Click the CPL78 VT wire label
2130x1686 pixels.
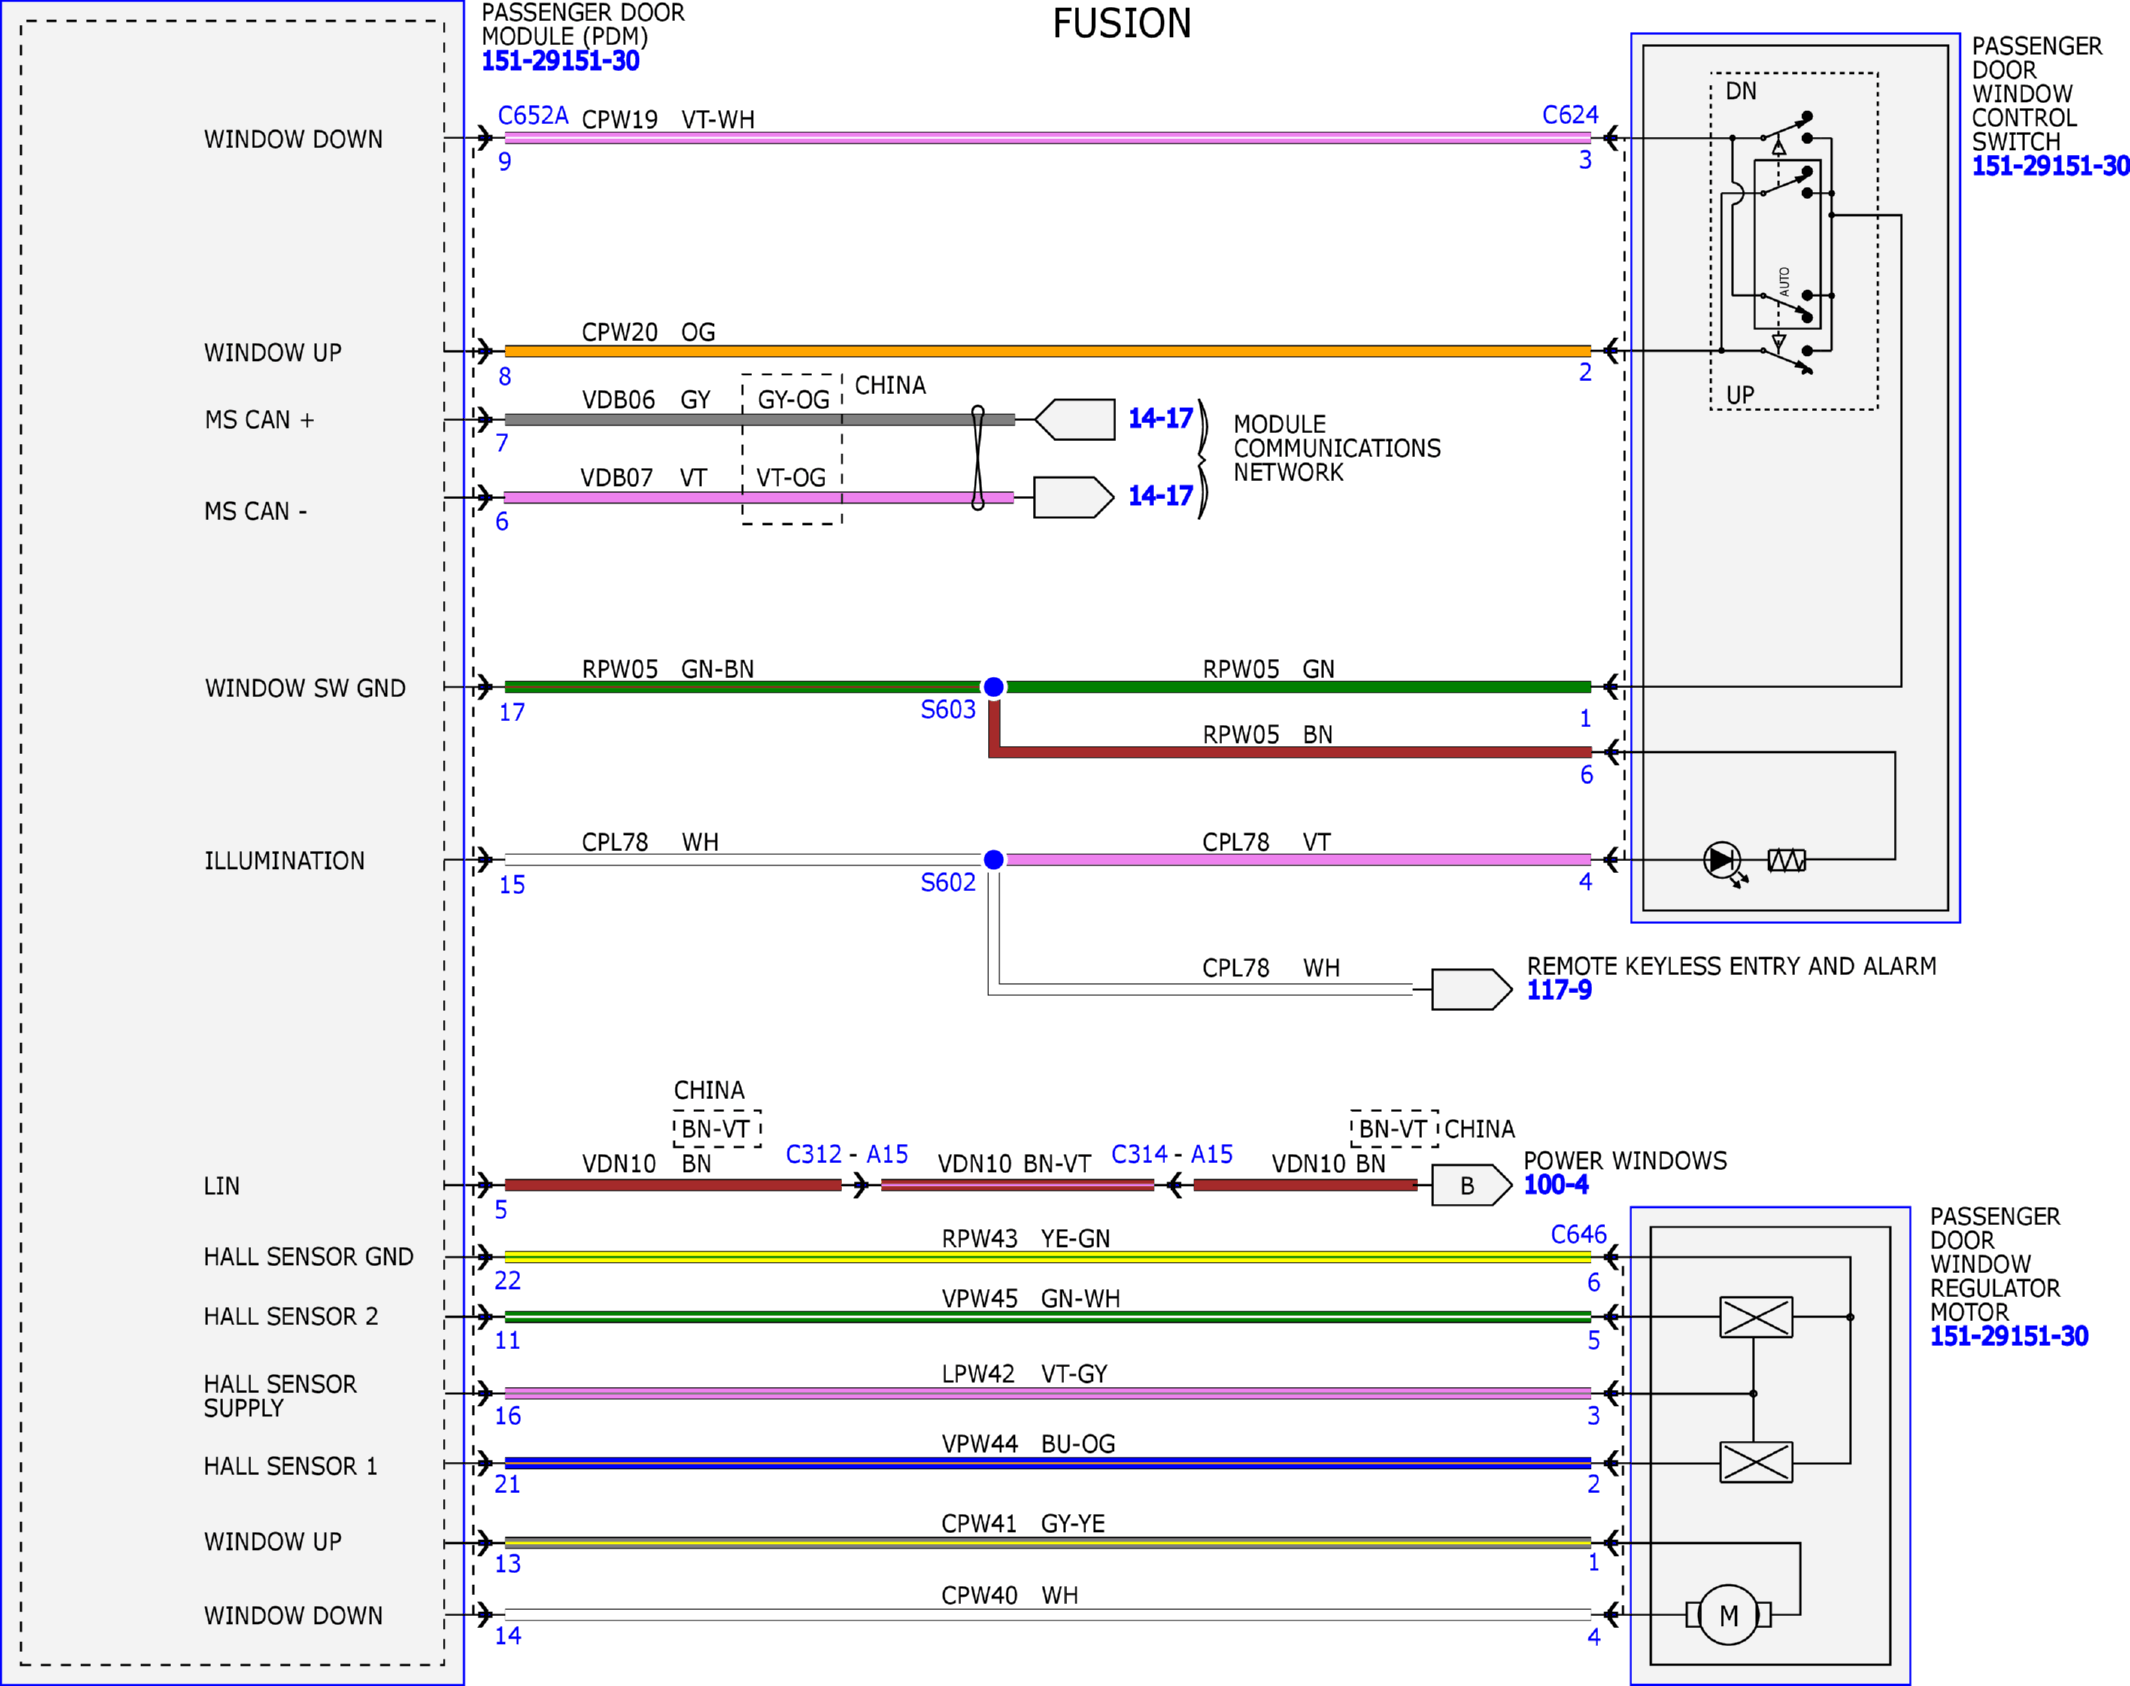pyautogui.click(x=1266, y=843)
